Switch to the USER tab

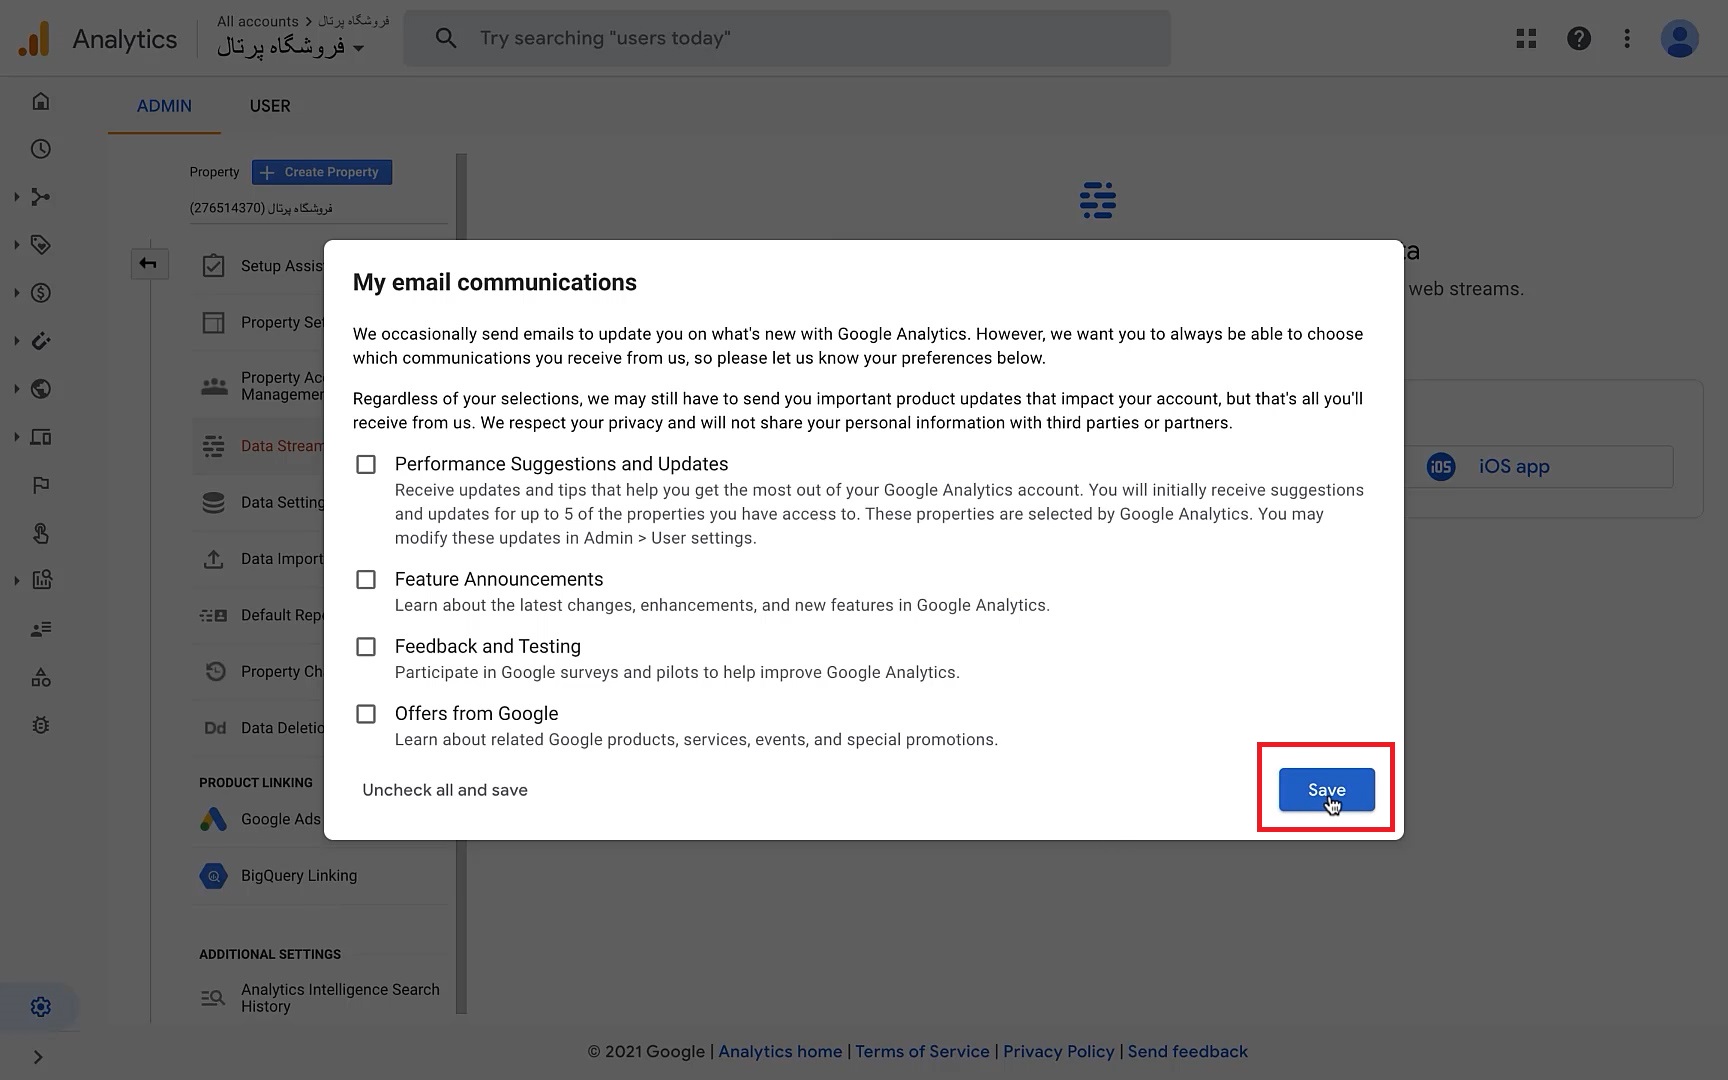coord(270,106)
